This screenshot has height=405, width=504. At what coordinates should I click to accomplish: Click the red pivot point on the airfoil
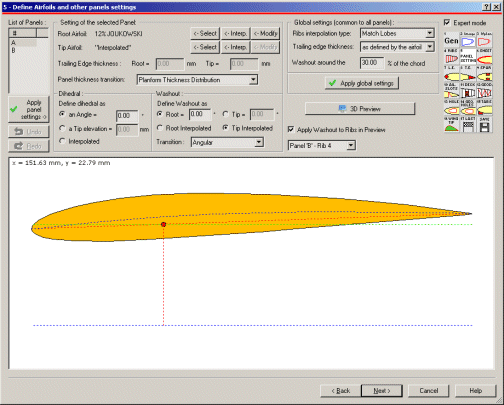163,224
